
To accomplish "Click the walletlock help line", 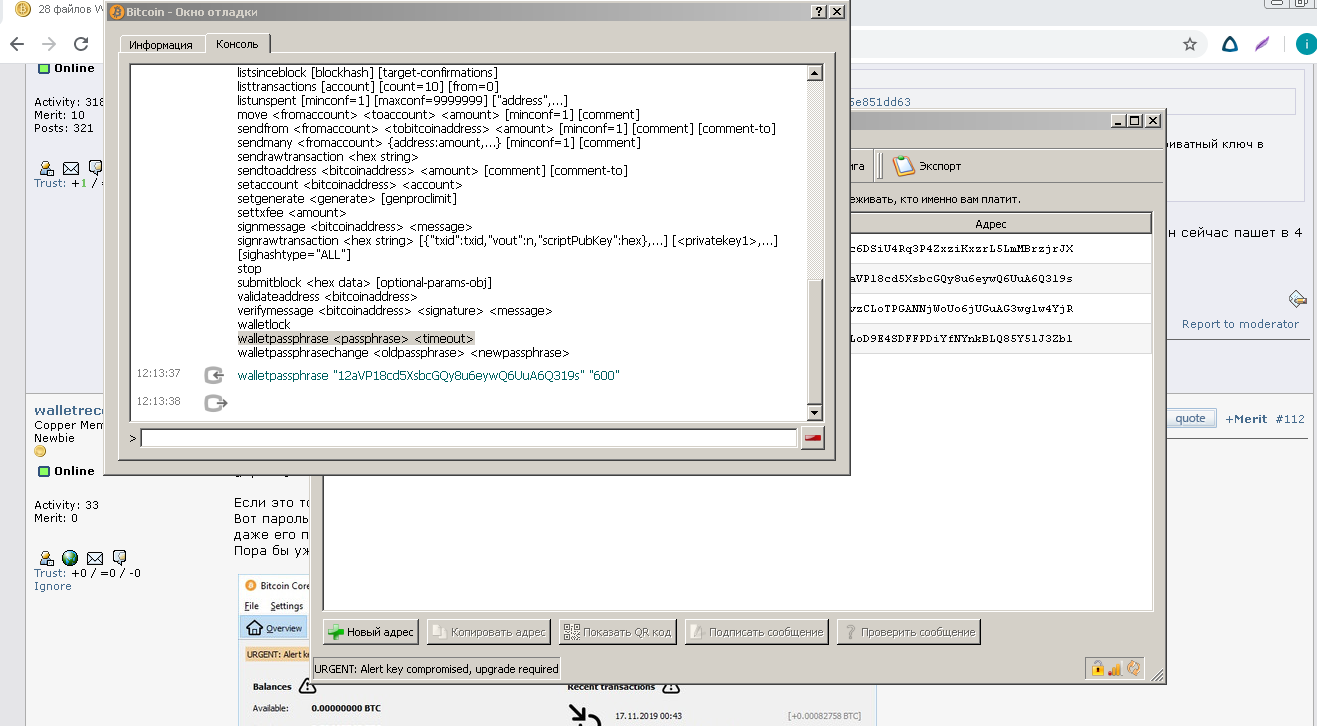I will tap(263, 325).
